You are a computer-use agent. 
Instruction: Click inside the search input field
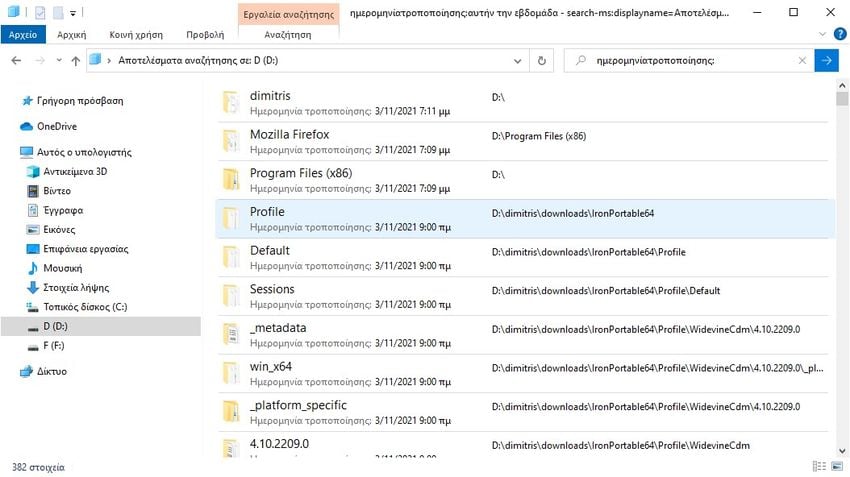(690, 60)
